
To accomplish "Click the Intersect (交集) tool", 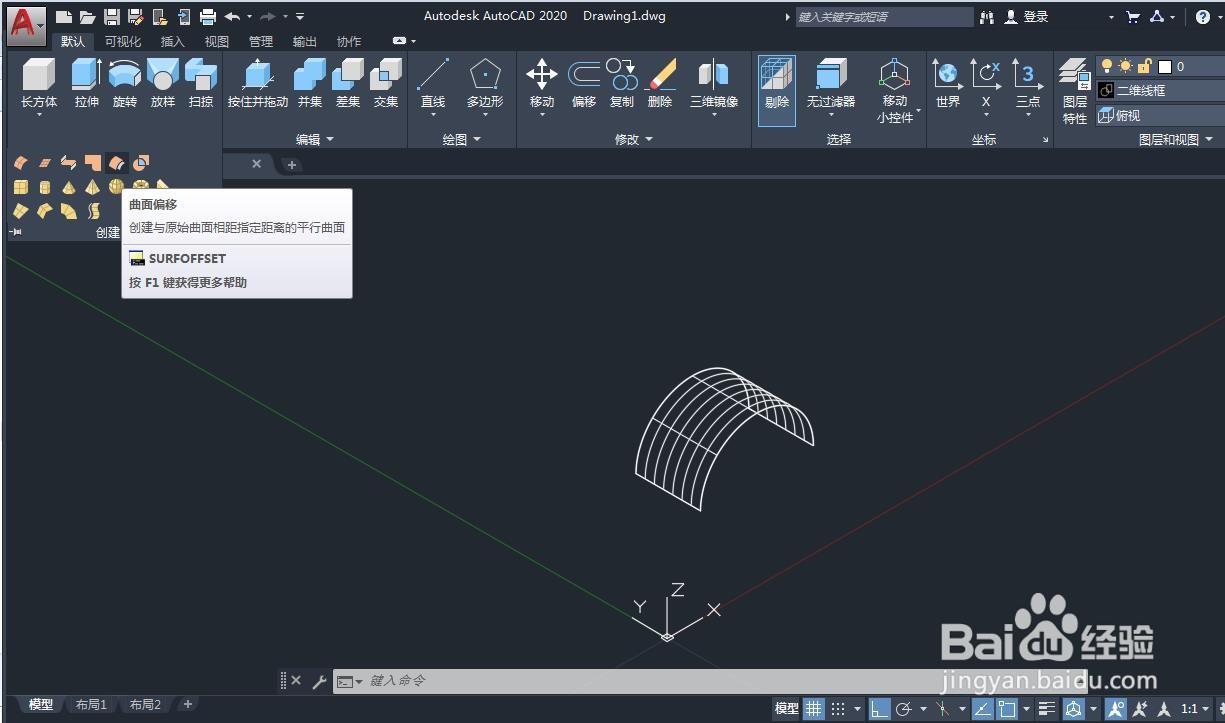I will coord(386,82).
